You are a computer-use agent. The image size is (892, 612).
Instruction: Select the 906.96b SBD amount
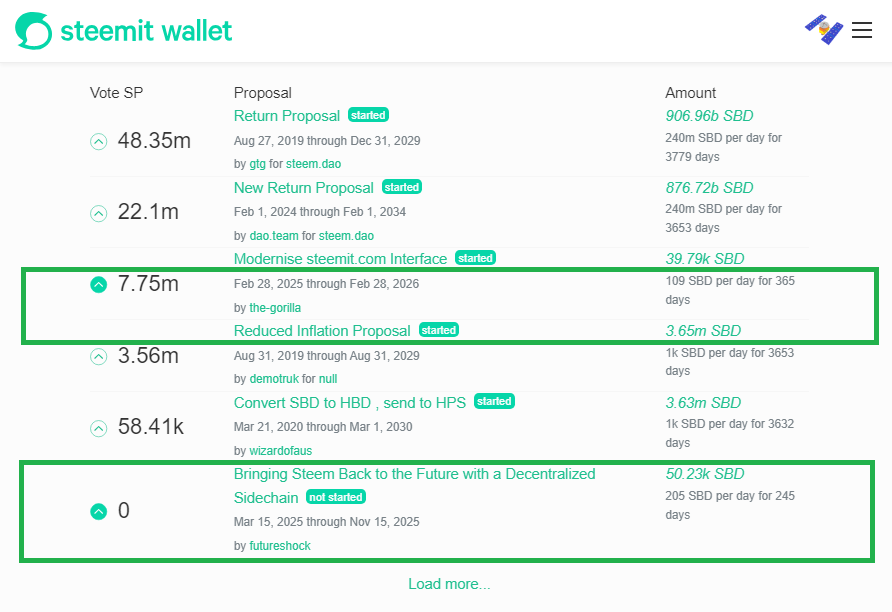[709, 116]
